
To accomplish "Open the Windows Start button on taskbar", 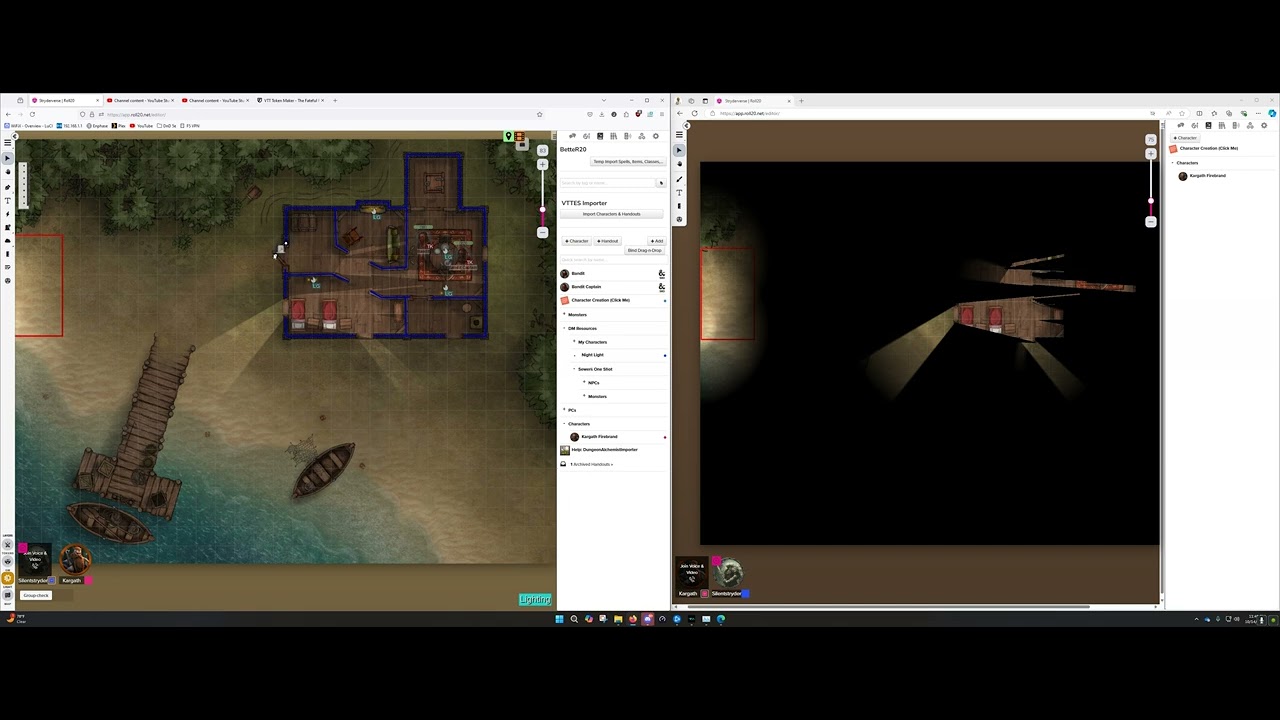I will click(x=559, y=619).
